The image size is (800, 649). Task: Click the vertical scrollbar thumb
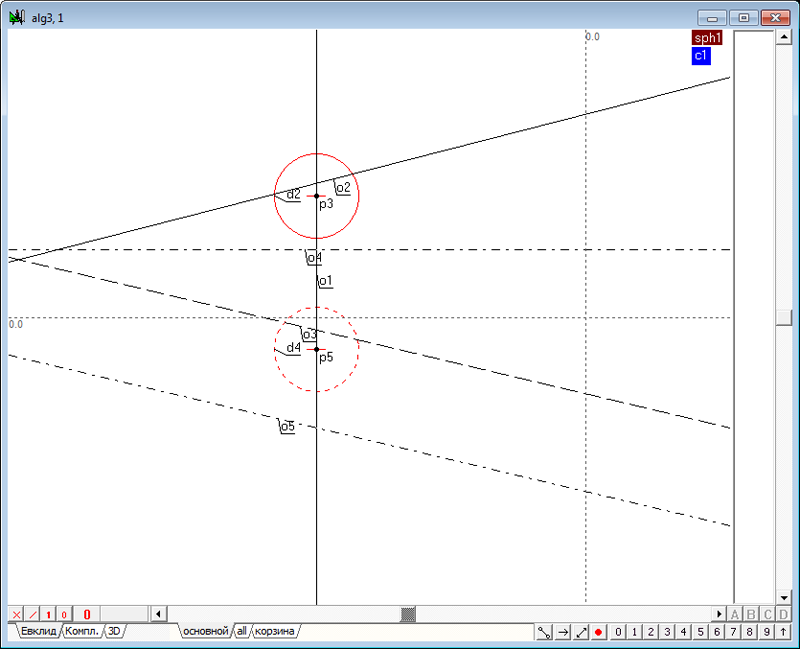click(783, 318)
